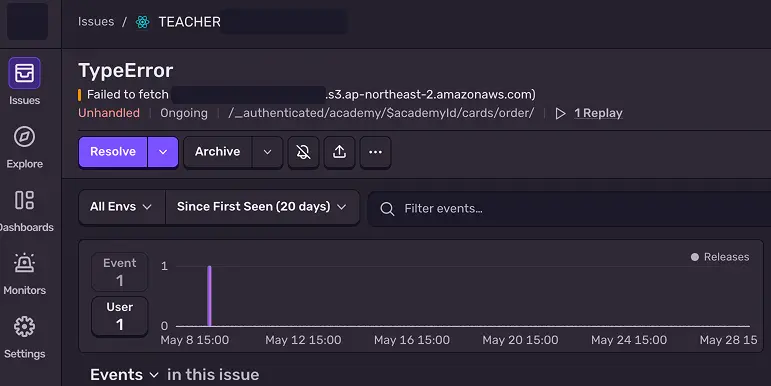This screenshot has width=771, height=386.
Task: Click the Resolve button
Action: [113, 152]
